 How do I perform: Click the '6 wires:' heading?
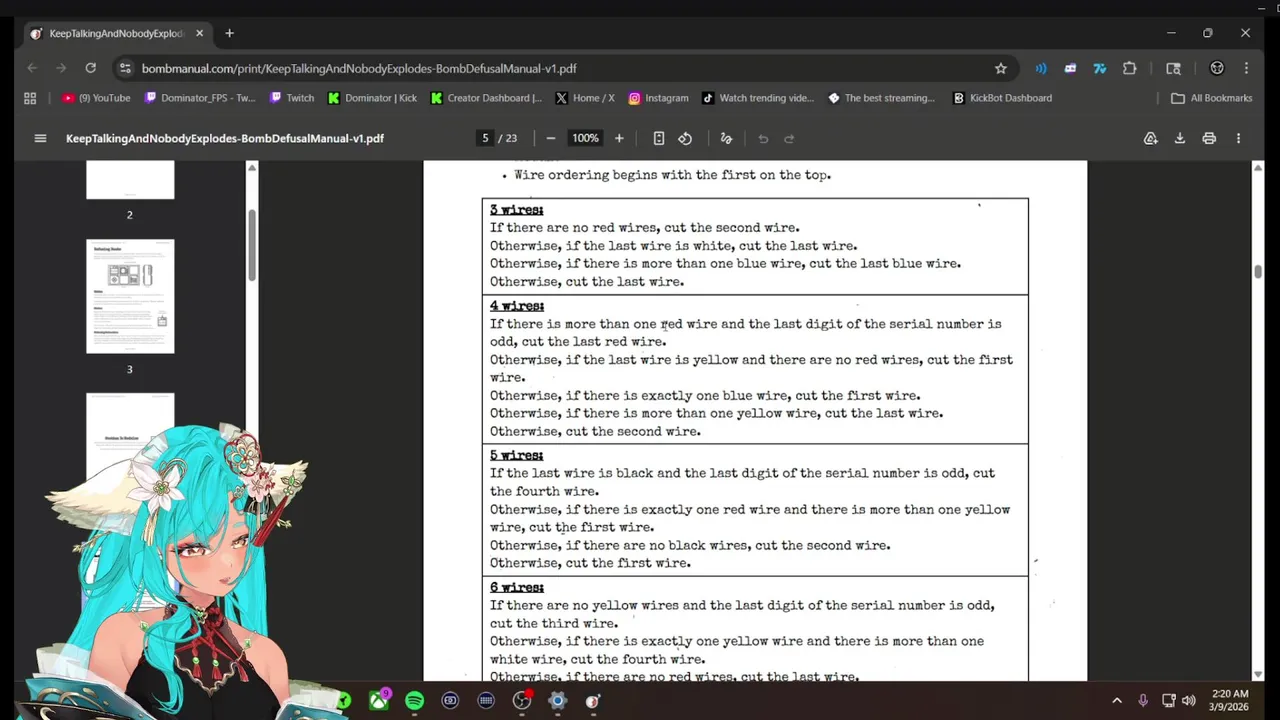[x=517, y=587]
